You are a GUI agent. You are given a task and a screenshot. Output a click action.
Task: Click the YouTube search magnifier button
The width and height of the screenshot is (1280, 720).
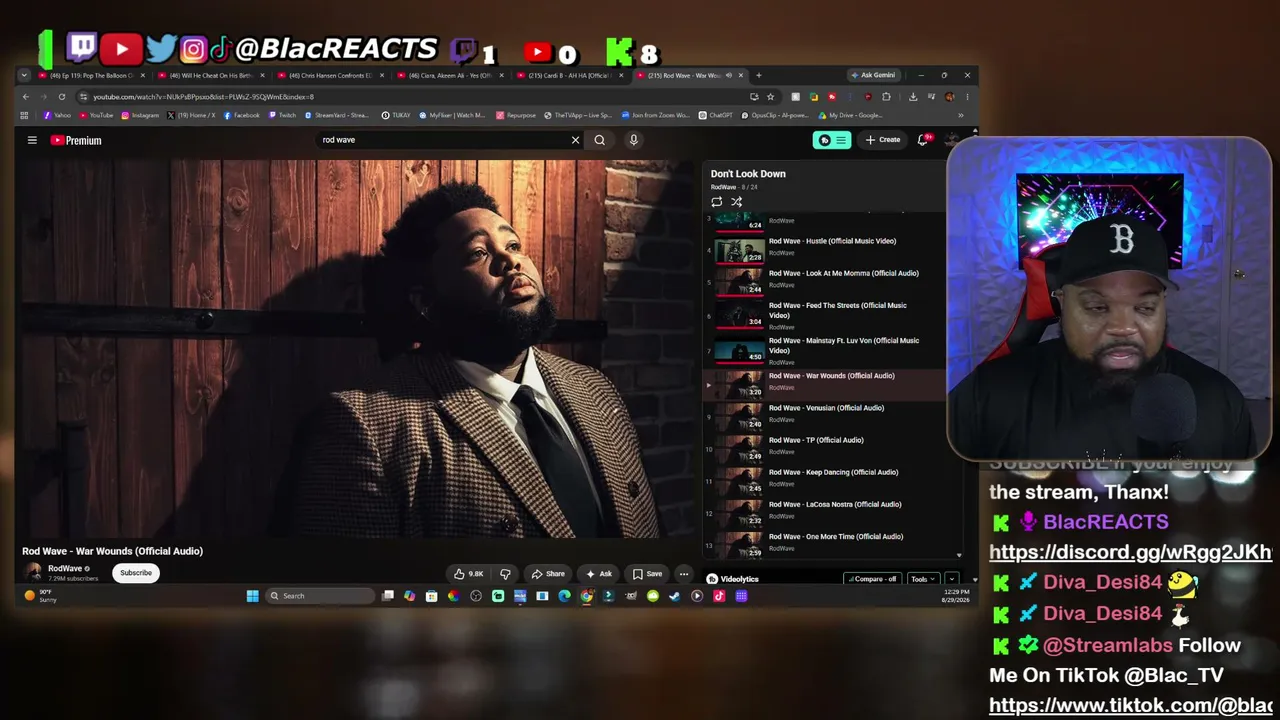pyautogui.click(x=600, y=140)
